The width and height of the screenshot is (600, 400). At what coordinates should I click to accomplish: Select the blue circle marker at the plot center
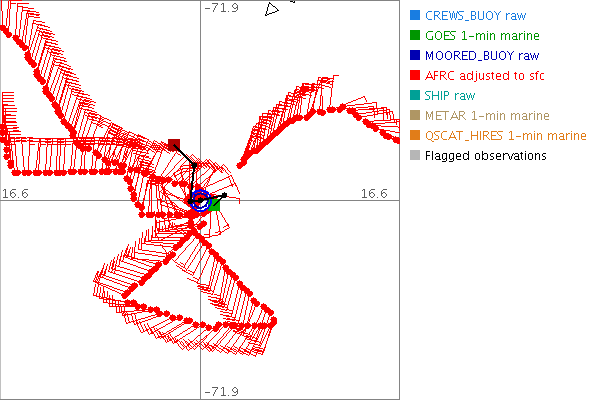201,201
